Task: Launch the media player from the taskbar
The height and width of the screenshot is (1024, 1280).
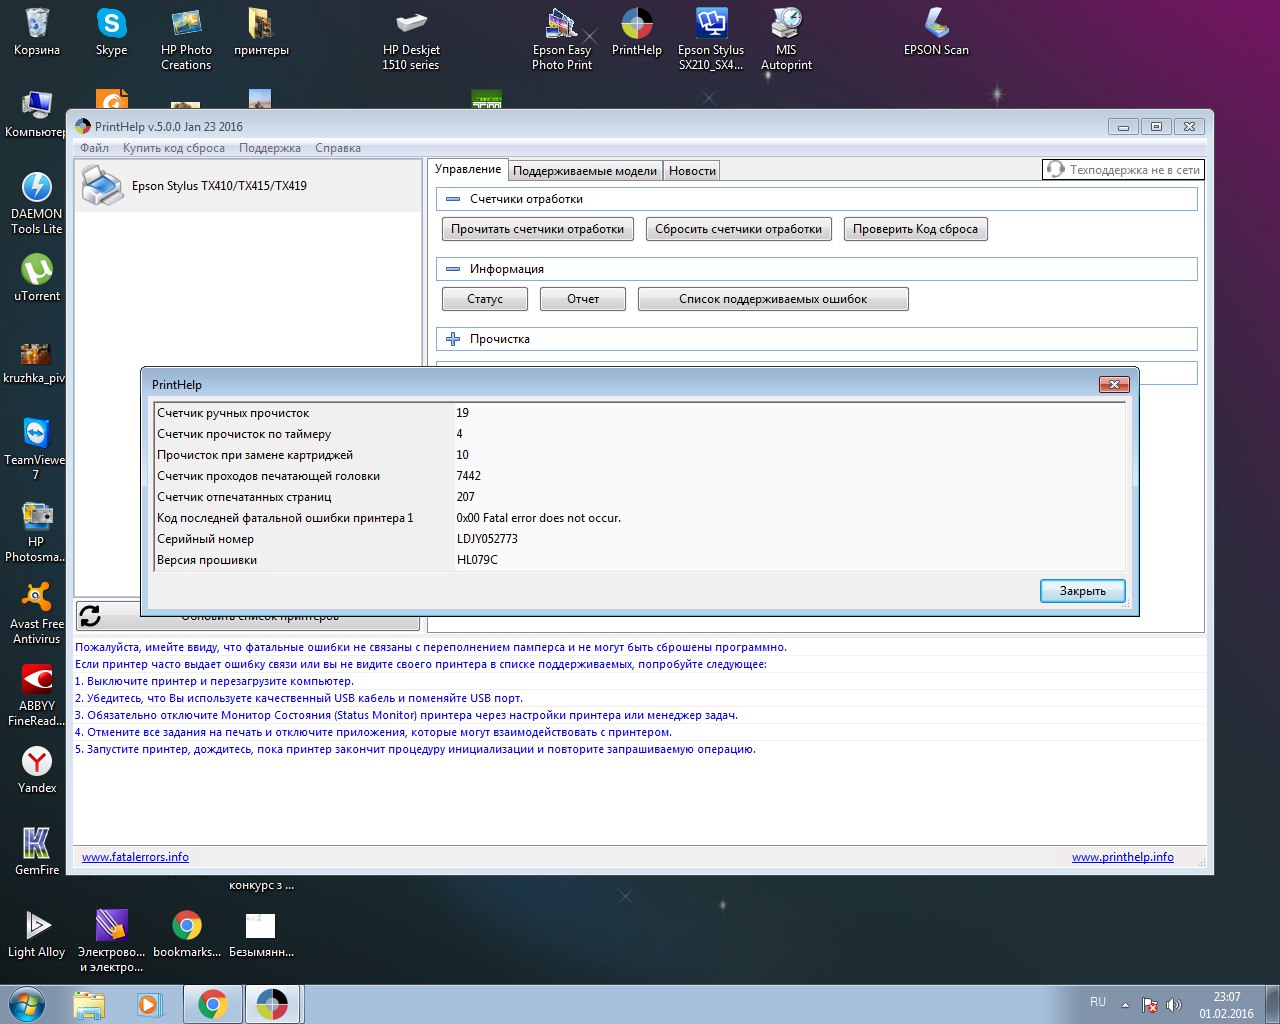Action: point(150,1004)
